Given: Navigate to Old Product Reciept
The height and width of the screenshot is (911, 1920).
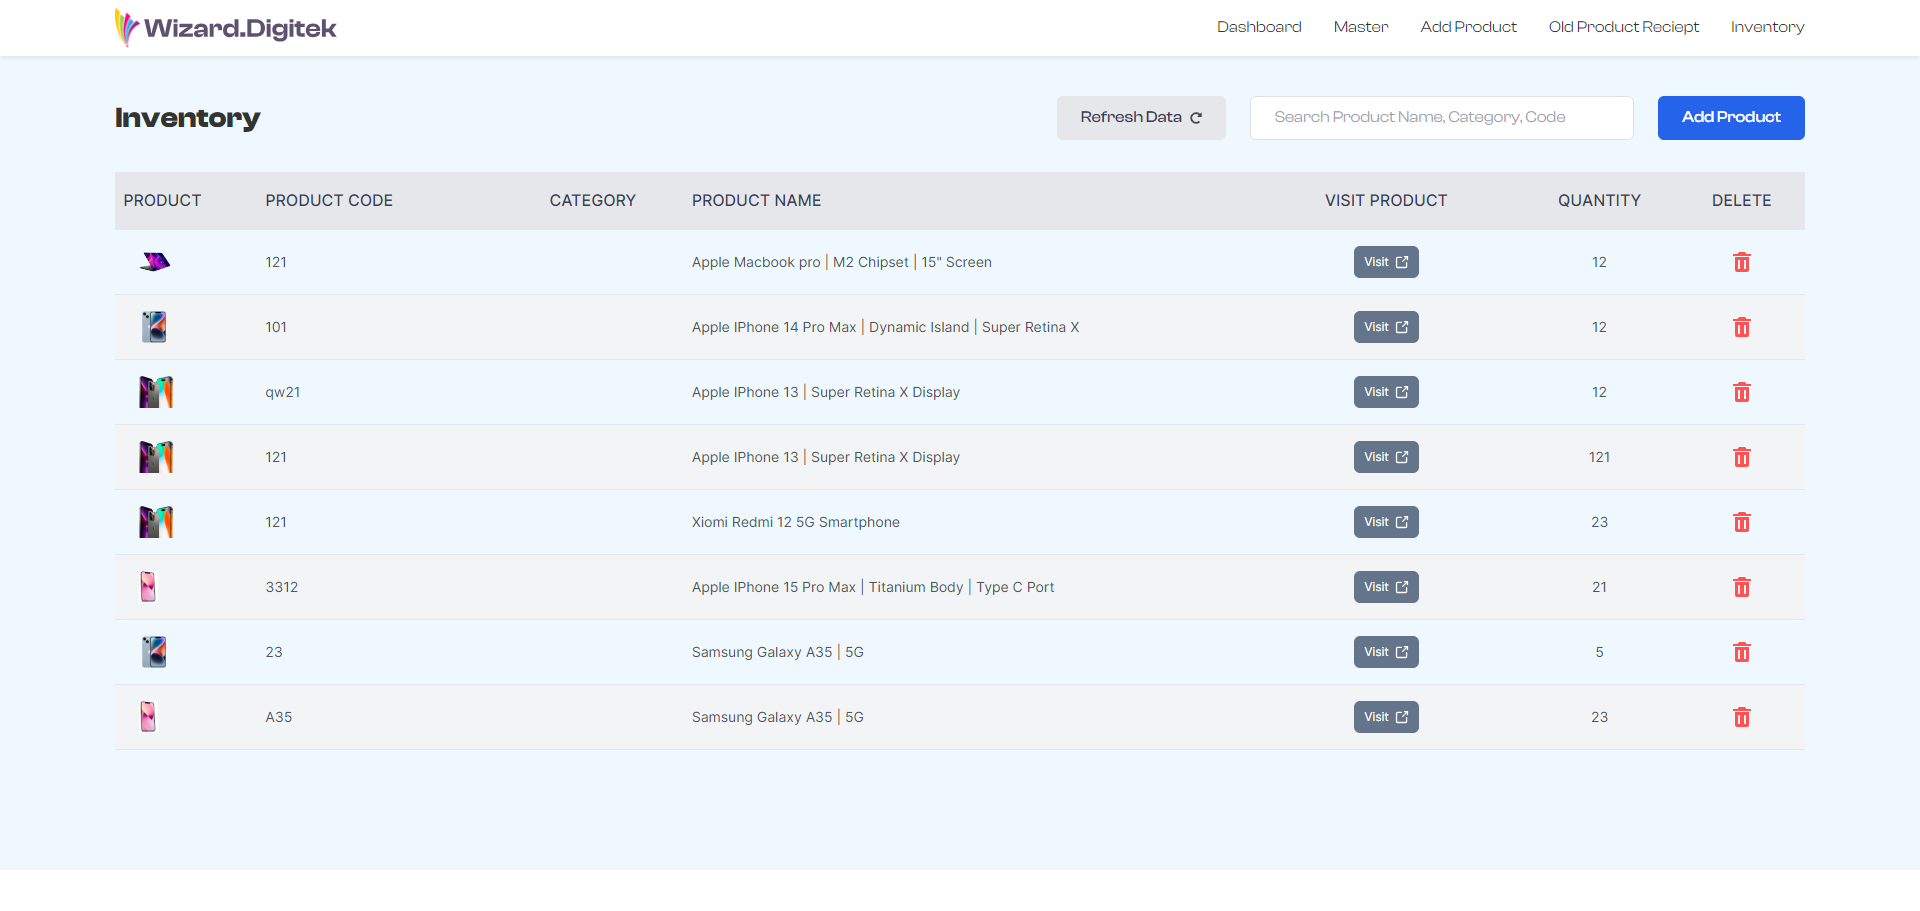Looking at the screenshot, I should coord(1623,27).
